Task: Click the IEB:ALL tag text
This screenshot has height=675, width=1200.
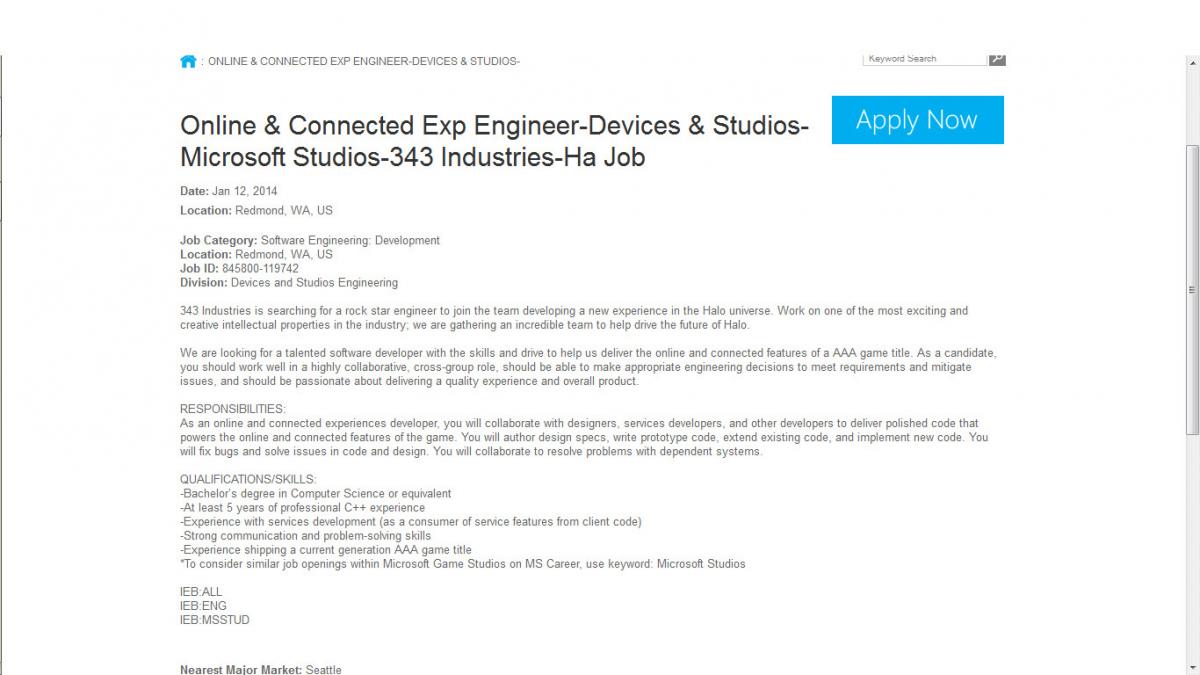Action: coord(201,592)
